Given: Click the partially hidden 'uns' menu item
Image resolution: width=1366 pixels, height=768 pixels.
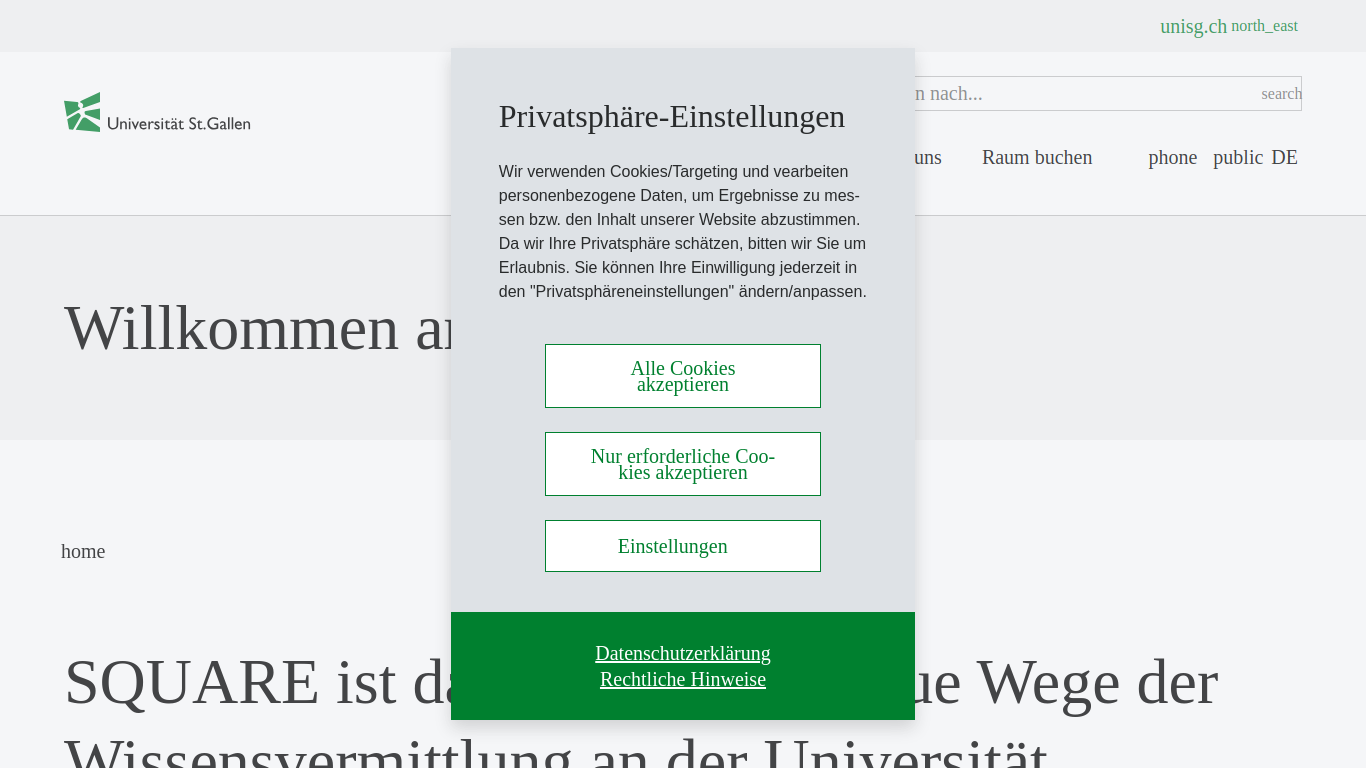Looking at the screenshot, I should pyautogui.click(x=928, y=157).
